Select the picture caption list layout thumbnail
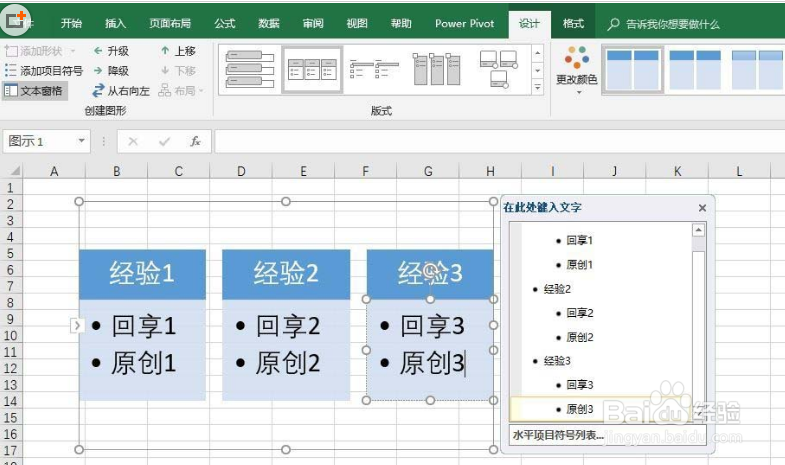The width and height of the screenshot is (785, 465). point(499,70)
